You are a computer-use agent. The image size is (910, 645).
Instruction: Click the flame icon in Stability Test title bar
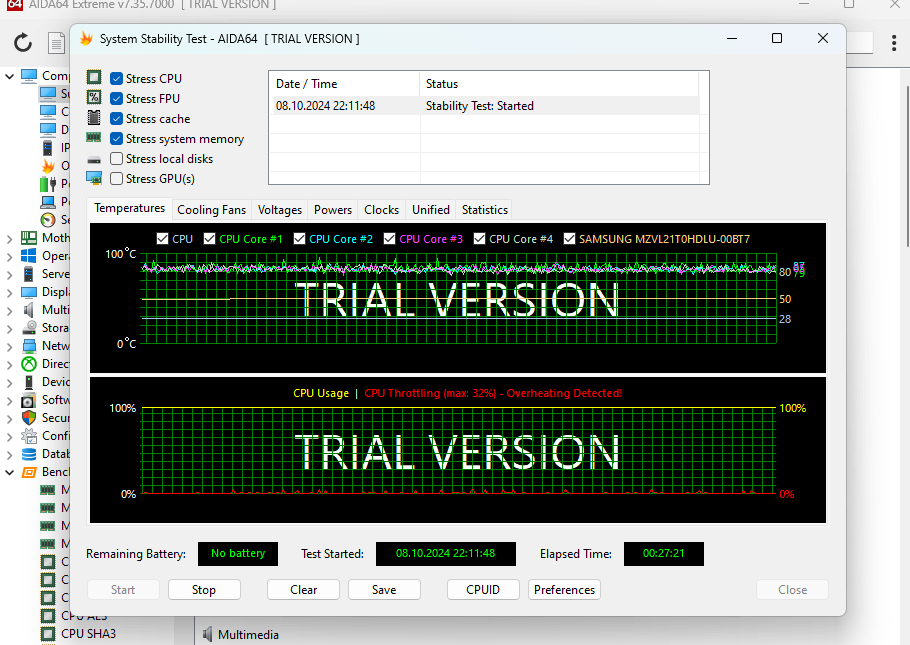click(86, 39)
